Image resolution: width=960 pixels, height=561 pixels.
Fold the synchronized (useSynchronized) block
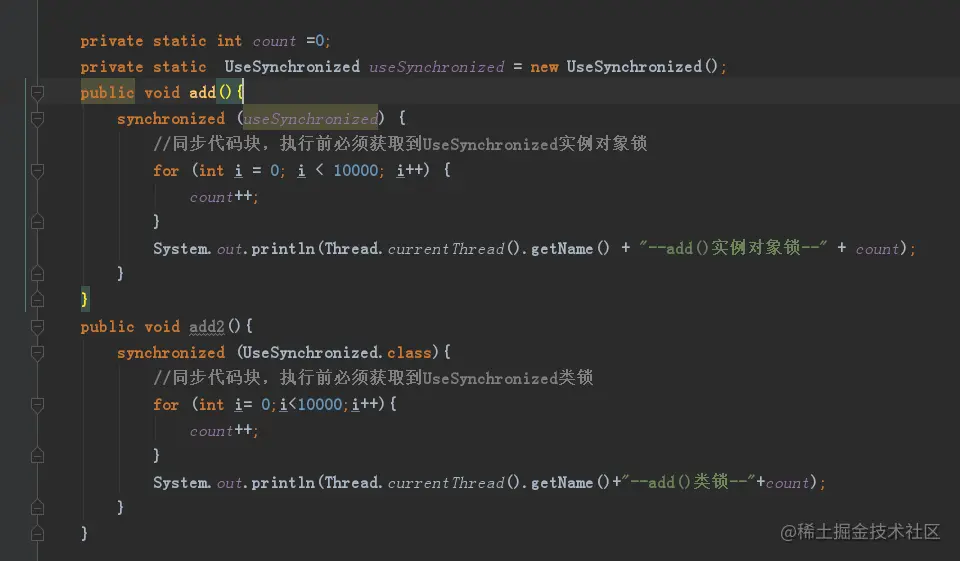coord(37,119)
